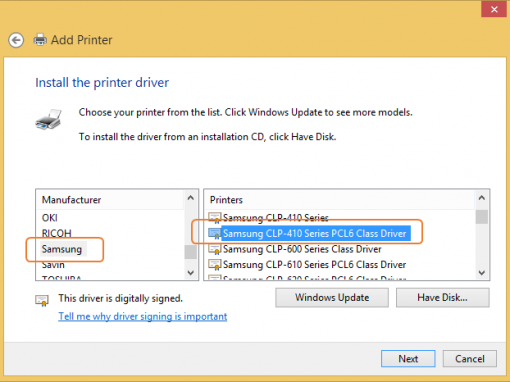The image size is (510, 382).
Task: Select Samsung CLP-610 Series PCL6 Class Driver
Action: (314, 264)
